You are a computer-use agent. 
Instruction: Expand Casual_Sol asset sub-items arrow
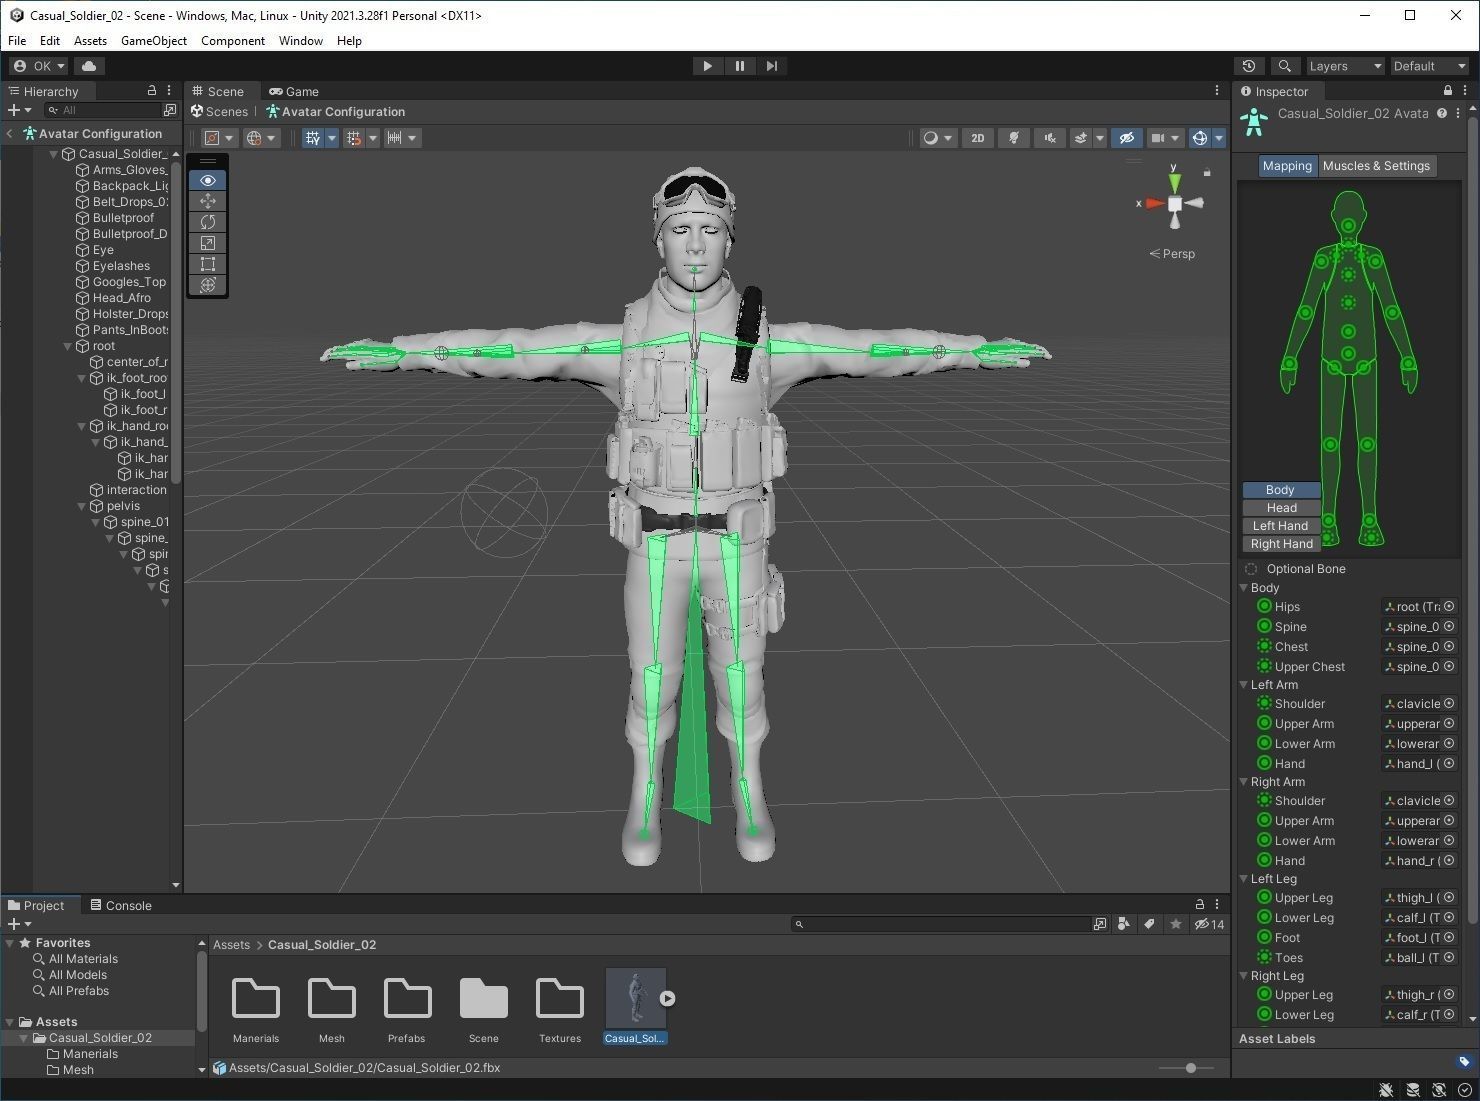[x=667, y=998]
